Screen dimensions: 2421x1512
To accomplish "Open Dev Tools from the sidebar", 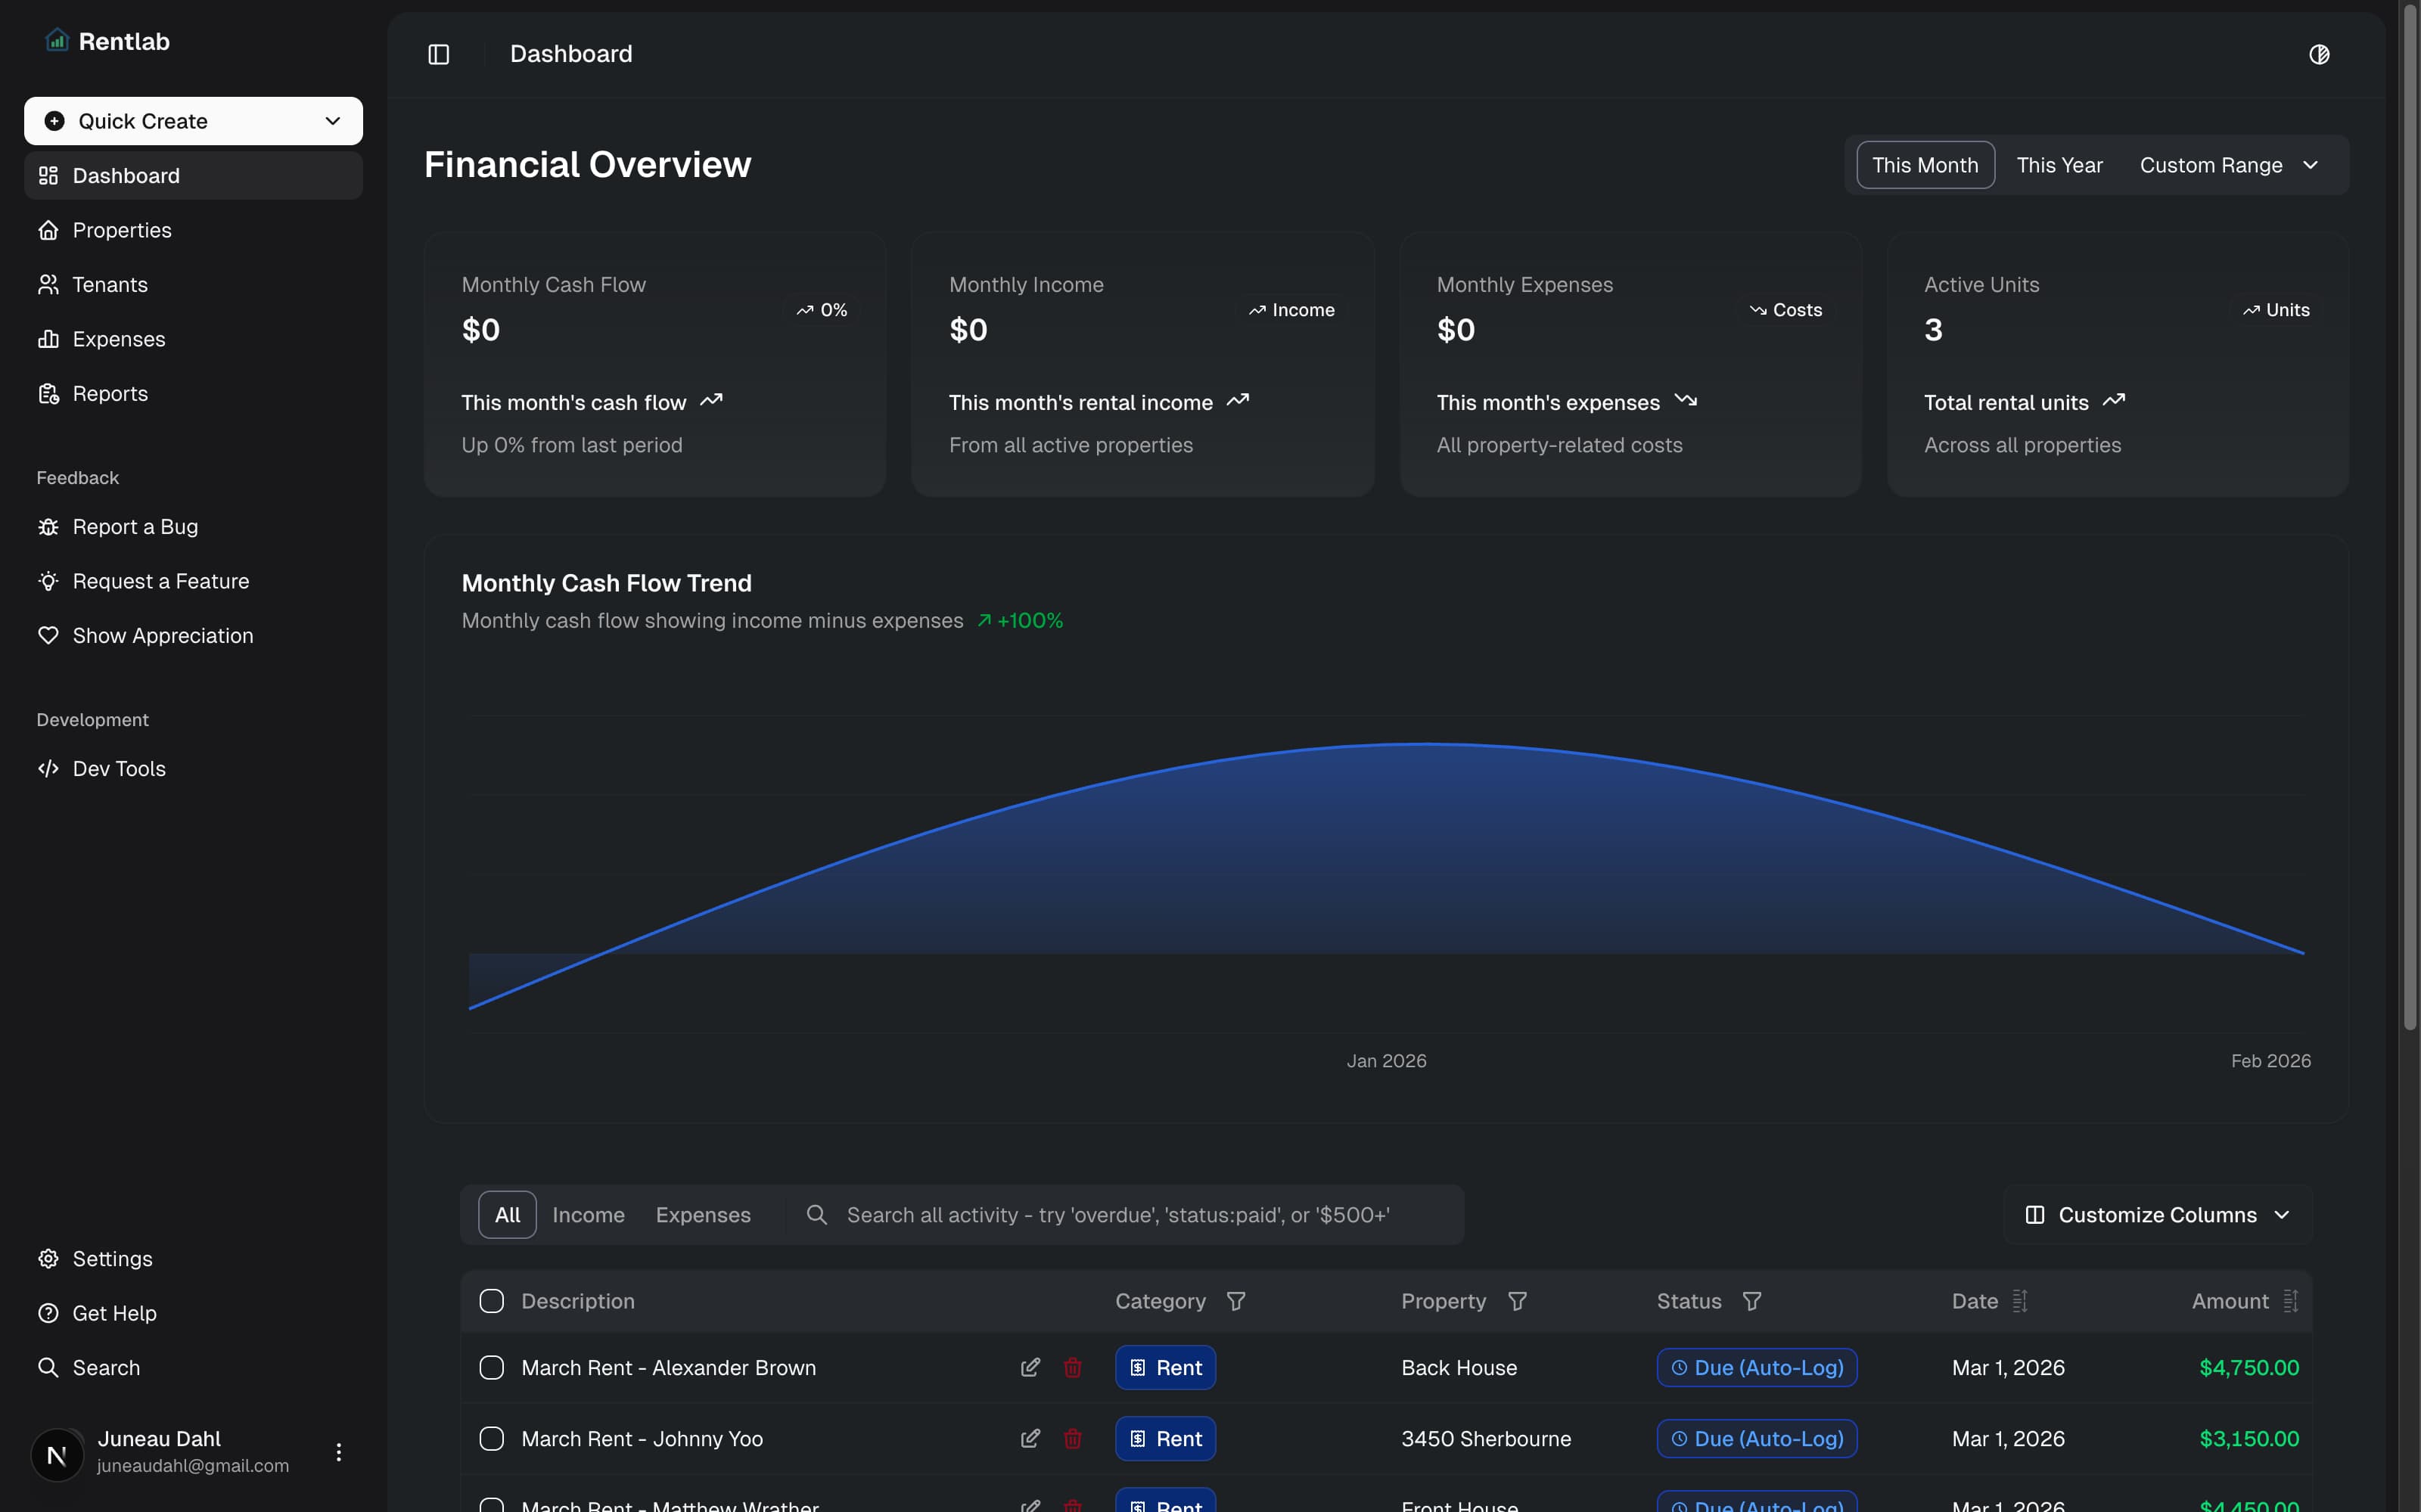I will [118, 768].
